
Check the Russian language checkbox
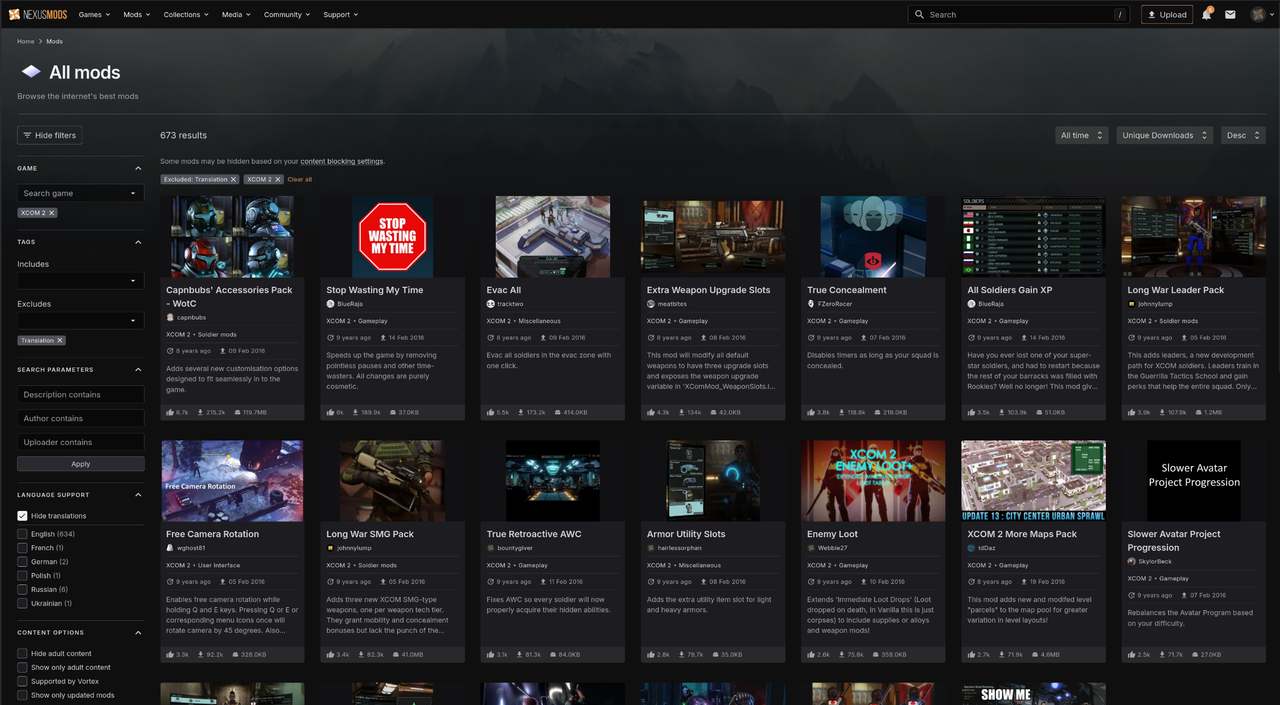(22, 590)
